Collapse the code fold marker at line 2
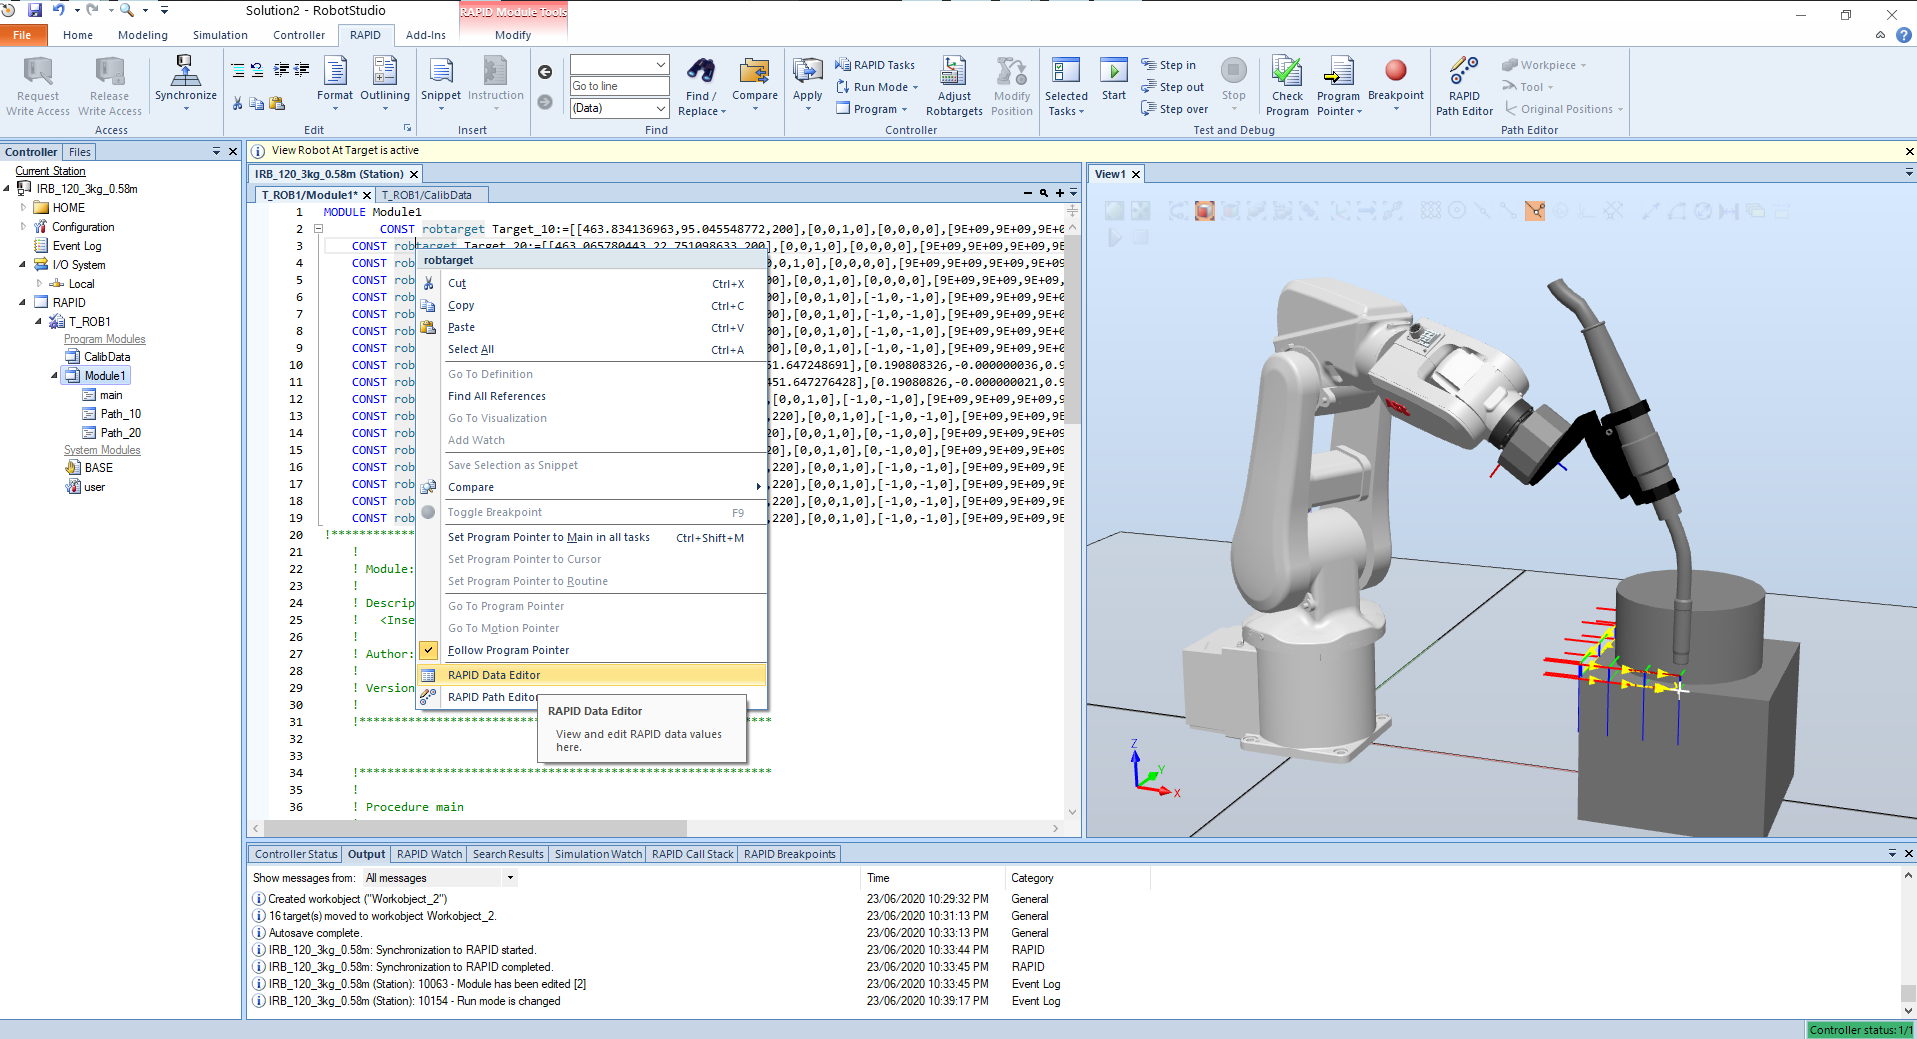This screenshot has width=1917, height=1039. (x=319, y=229)
